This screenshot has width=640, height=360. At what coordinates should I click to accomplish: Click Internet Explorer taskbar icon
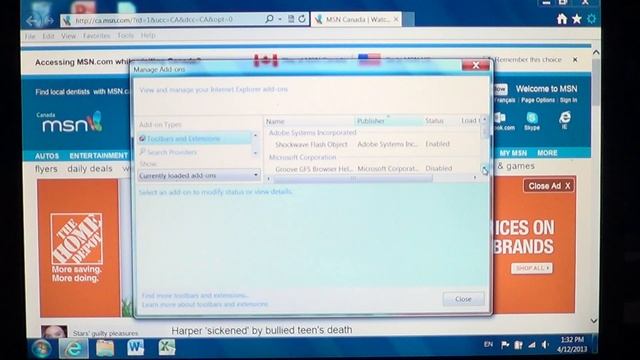tap(73, 348)
